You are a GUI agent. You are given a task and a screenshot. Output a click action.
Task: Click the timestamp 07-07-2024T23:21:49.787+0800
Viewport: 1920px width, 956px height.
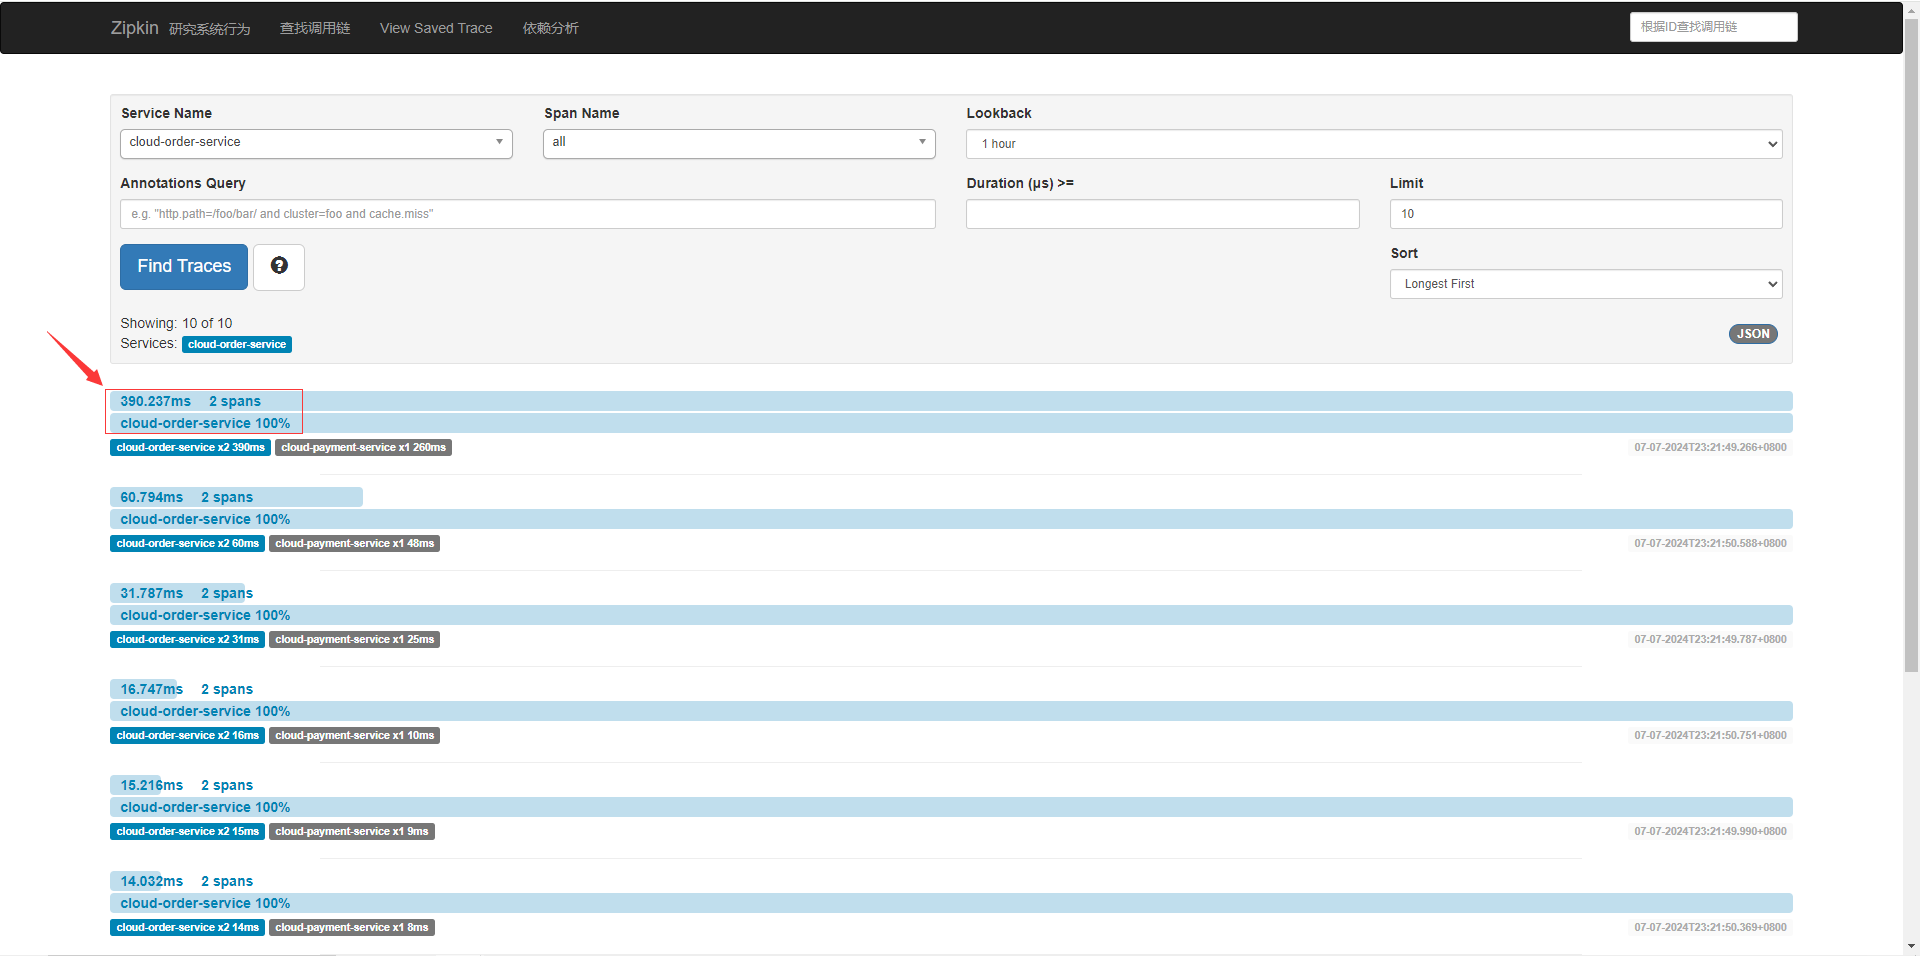point(1710,639)
